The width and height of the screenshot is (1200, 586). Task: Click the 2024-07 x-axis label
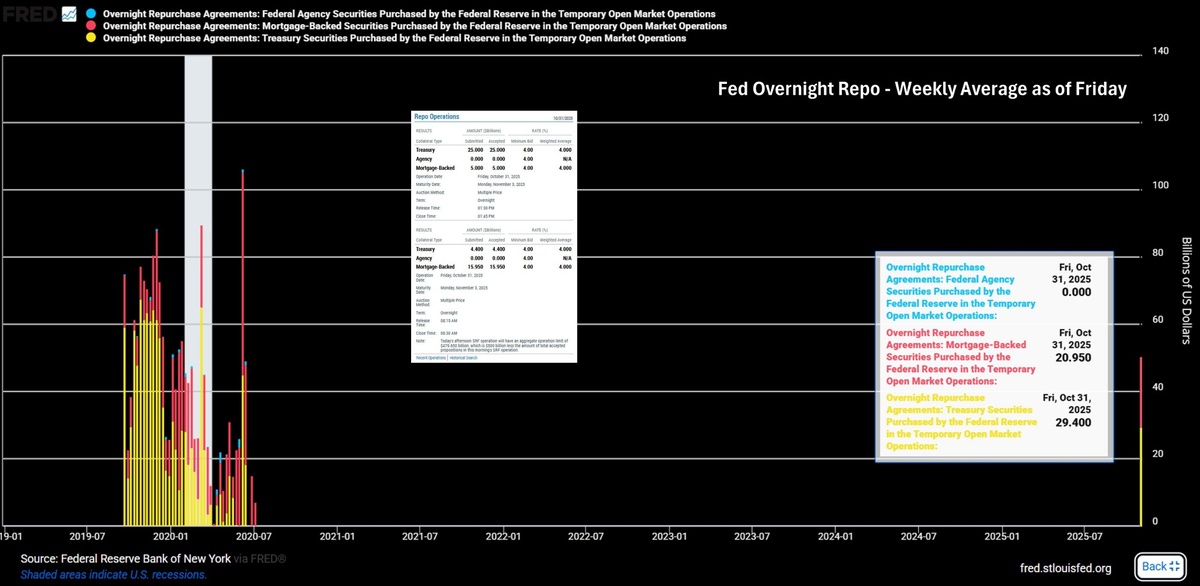click(918, 537)
